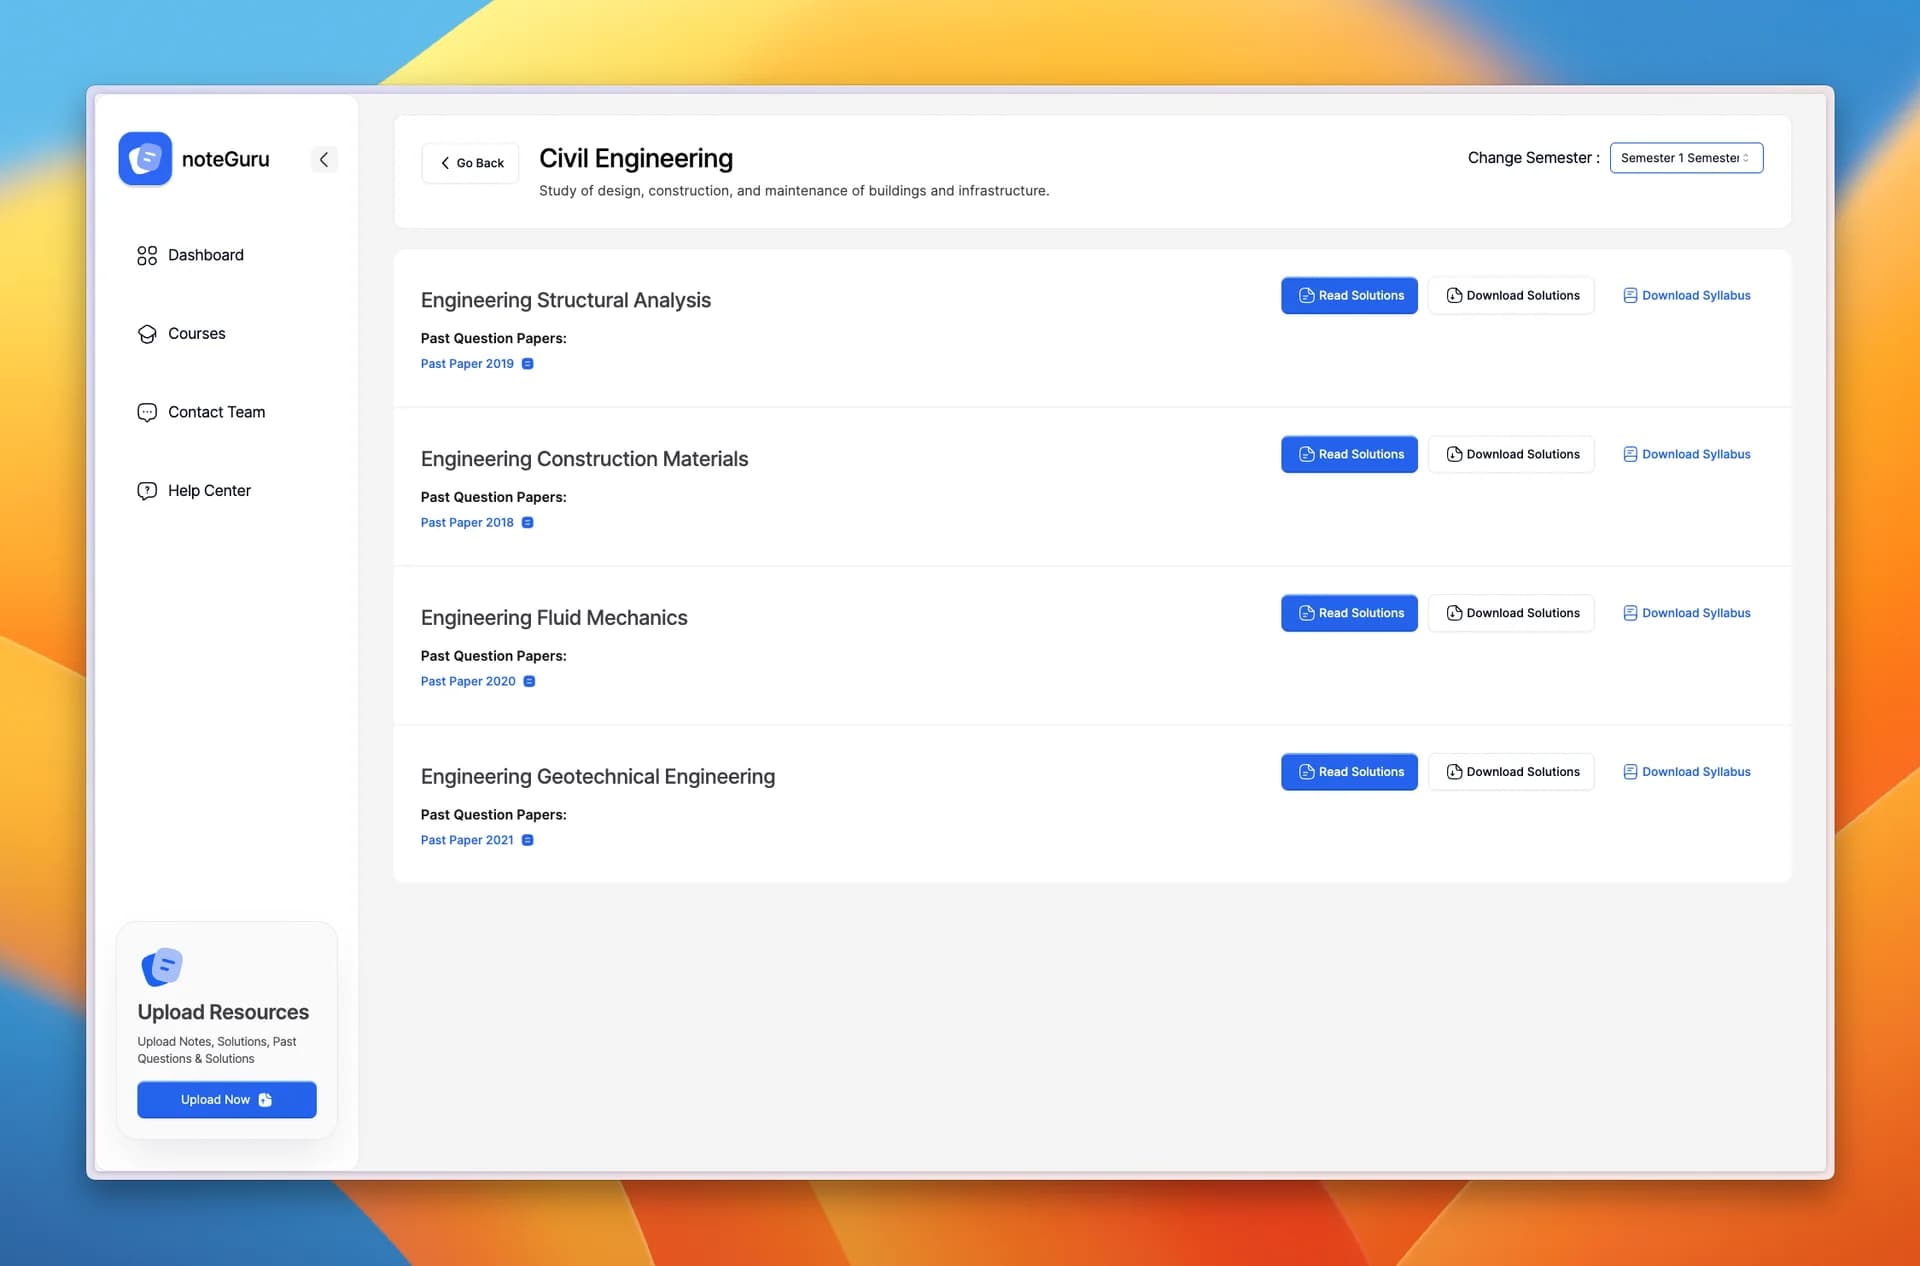Click the Help Center question icon

[x=147, y=491]
